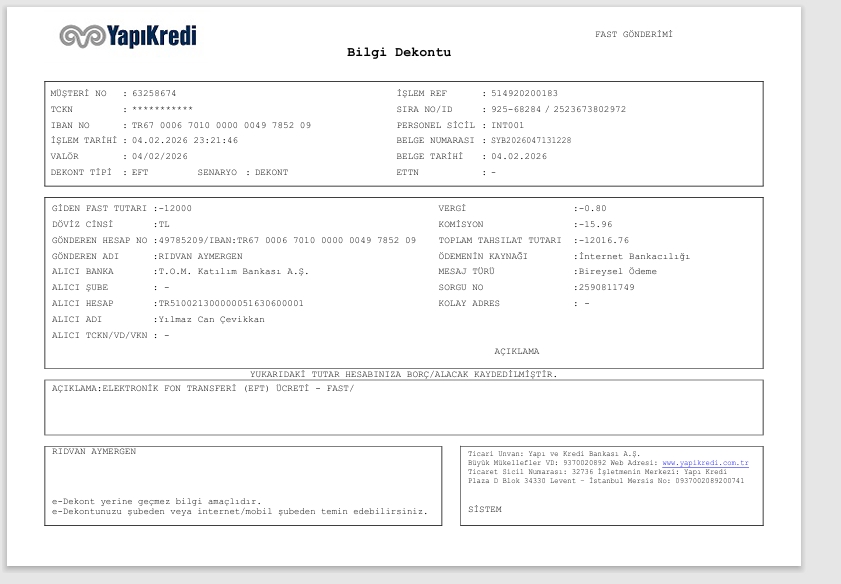Click the 'ELEKTRONİK FON TRANSFERİ' description line
This screenshot has height=584, width=841.
pos(203,388)
